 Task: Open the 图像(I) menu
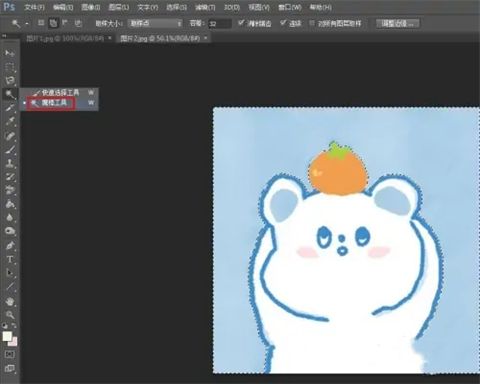[91, 7]
